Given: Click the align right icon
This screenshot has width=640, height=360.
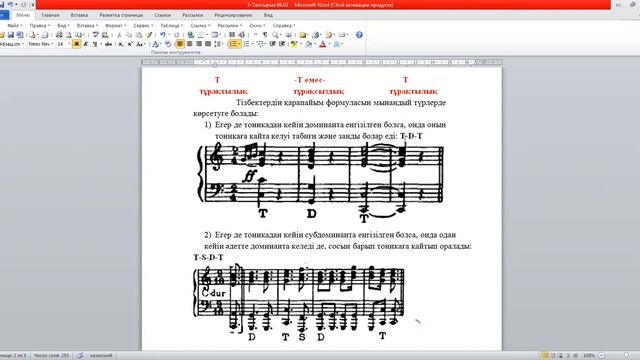Looking at the screenshot, I should 199,44.
